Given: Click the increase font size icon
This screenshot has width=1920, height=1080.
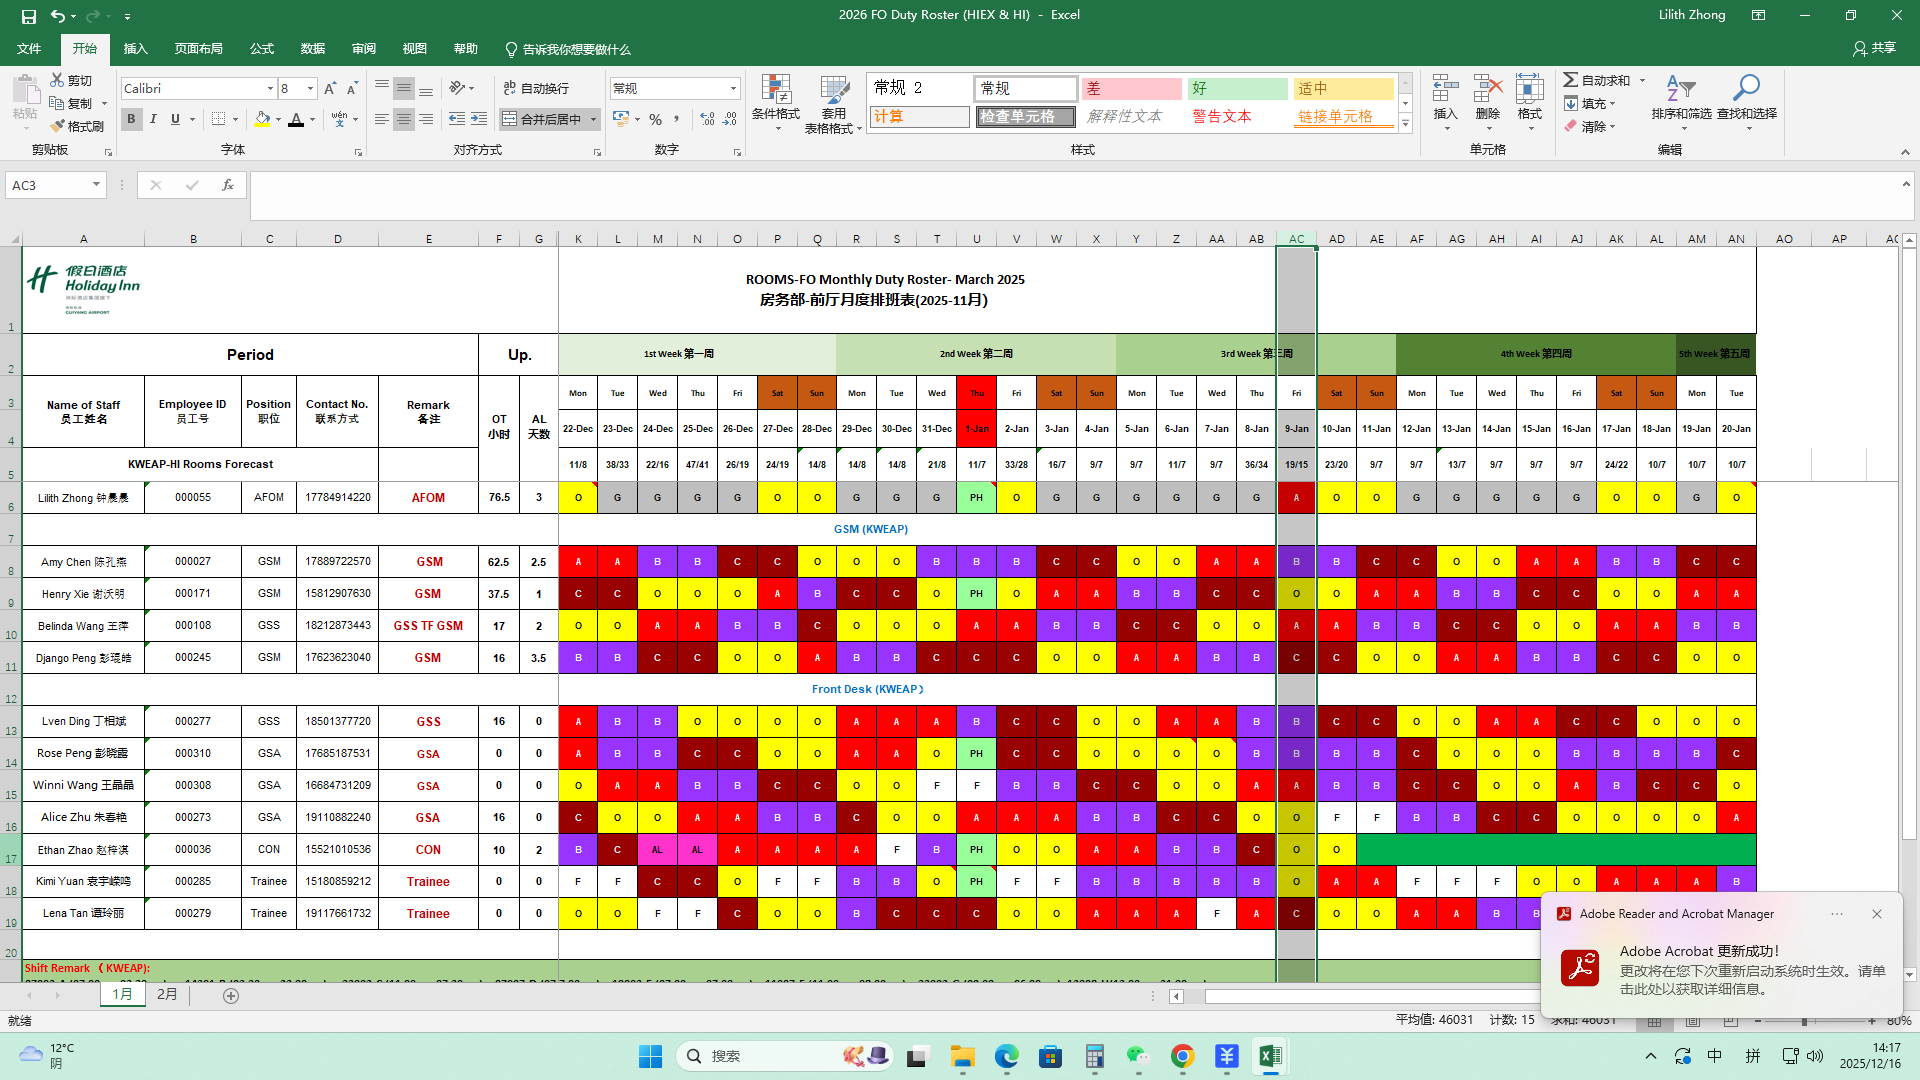Looking at the screenshot, I should coord(330,88).
